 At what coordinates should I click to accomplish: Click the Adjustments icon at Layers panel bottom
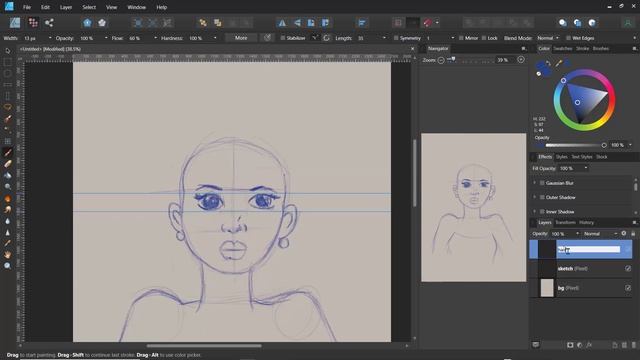click(580, 345)
